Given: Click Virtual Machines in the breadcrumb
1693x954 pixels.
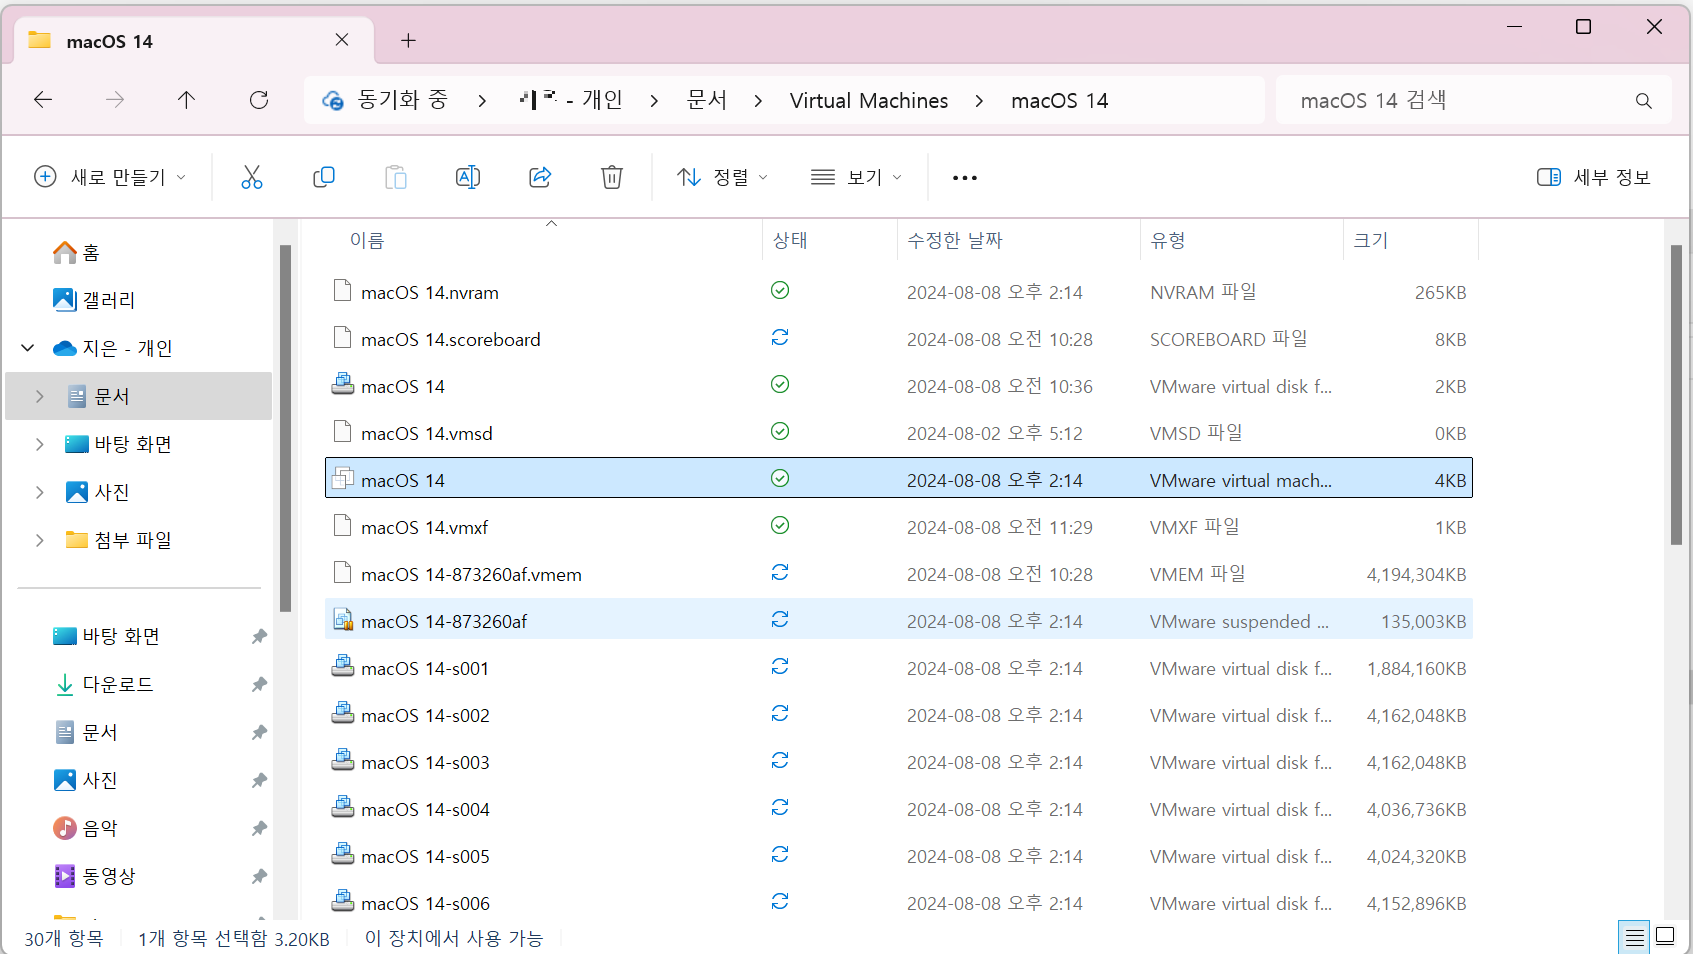Looking at the screenshot, I should click(869, 101).
